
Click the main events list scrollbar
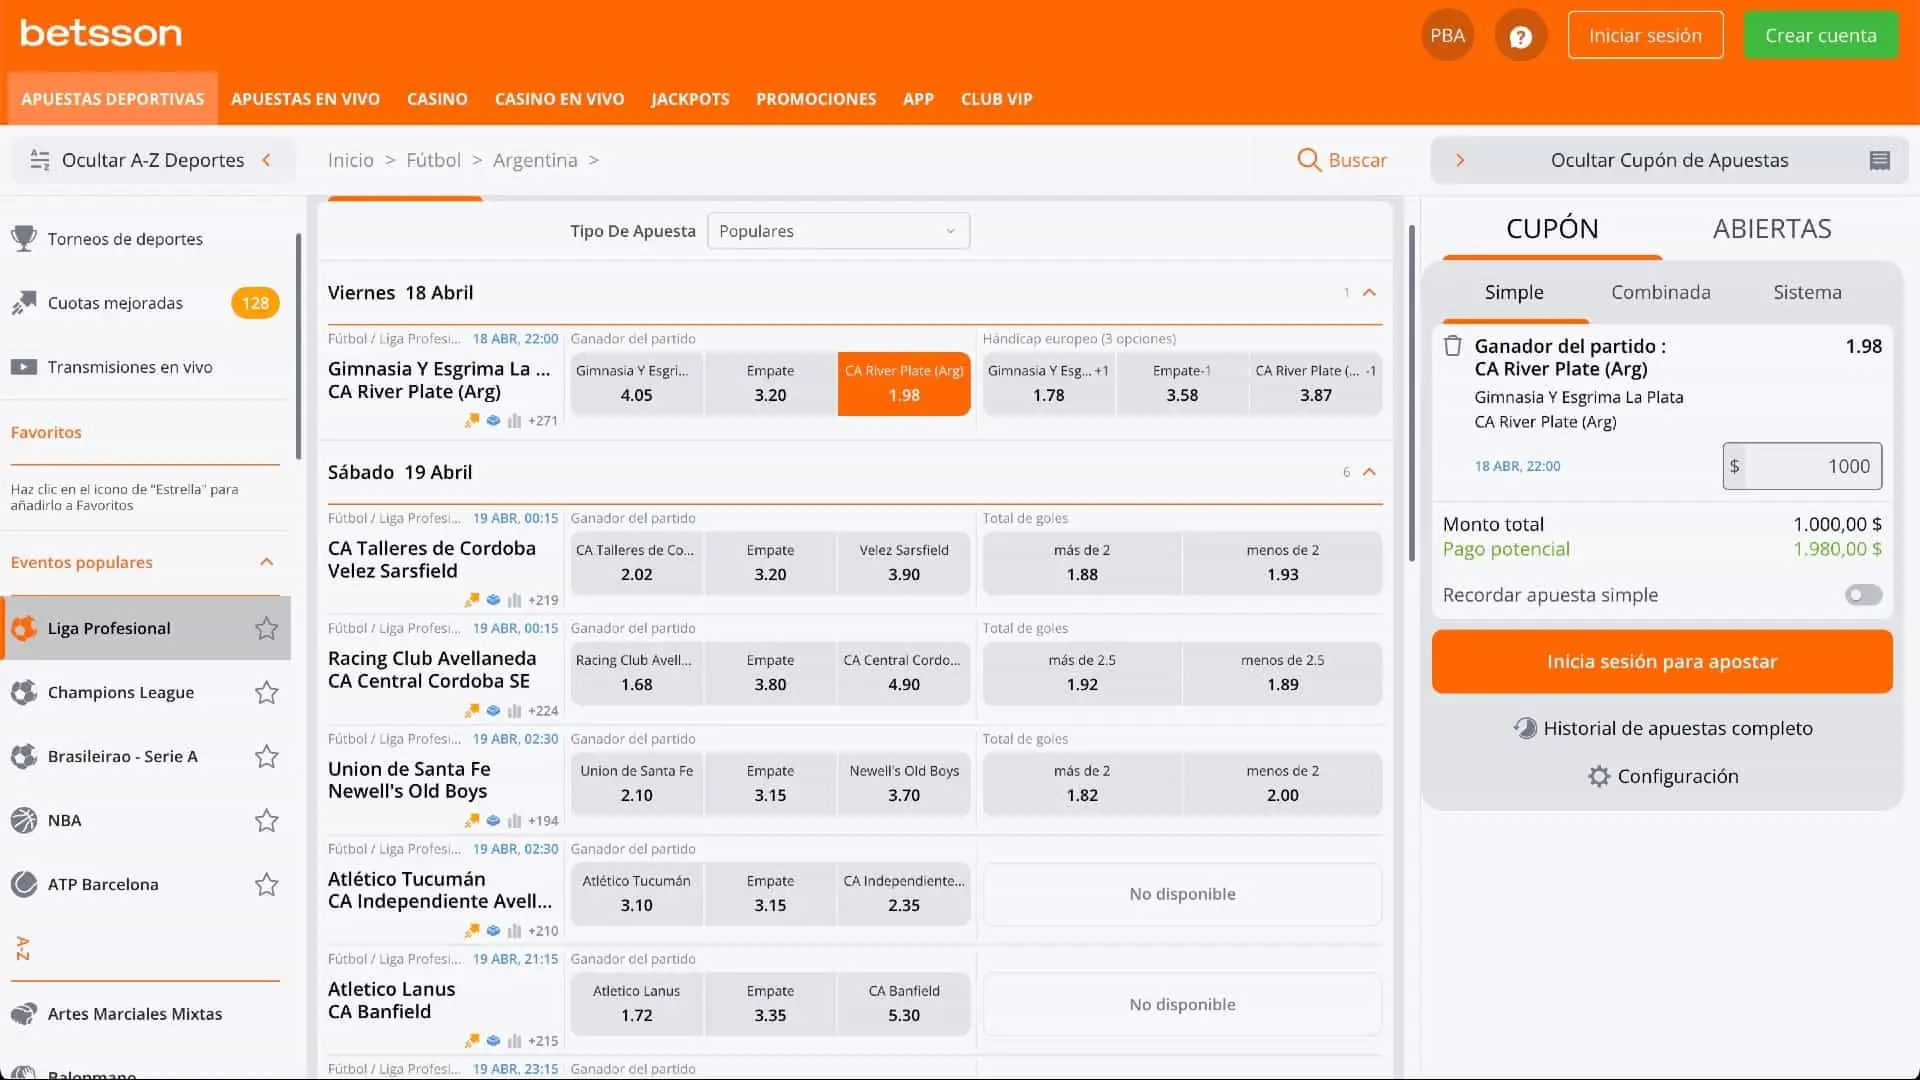pos(1411,392)
